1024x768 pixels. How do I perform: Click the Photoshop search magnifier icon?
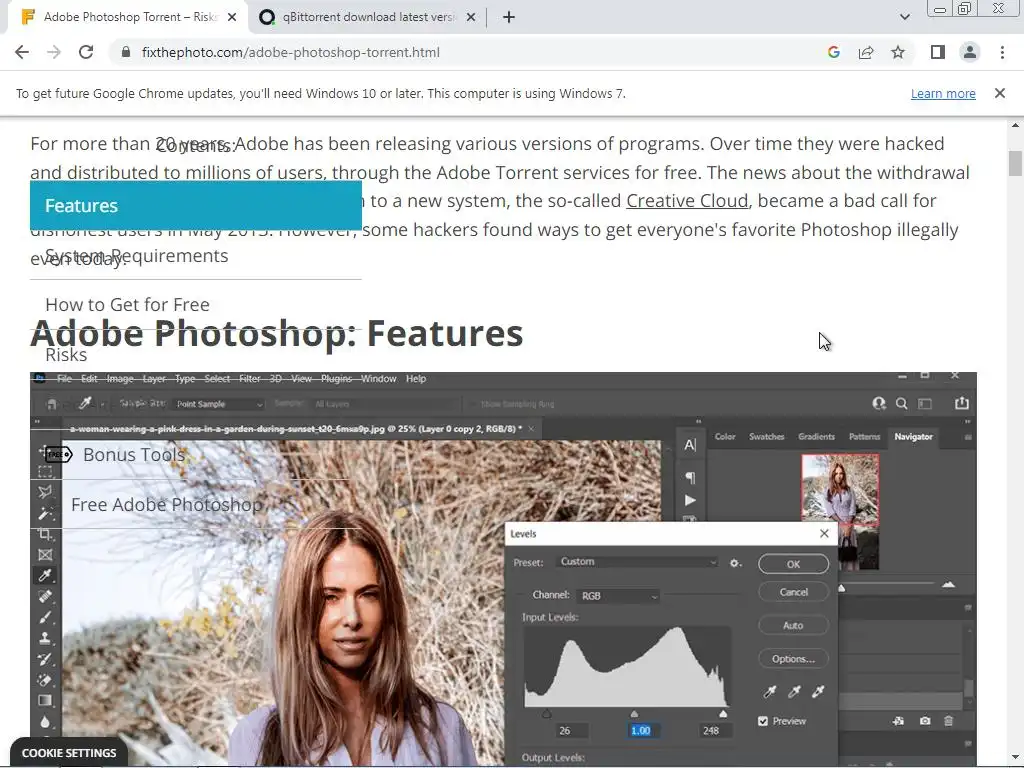point(901,404)
